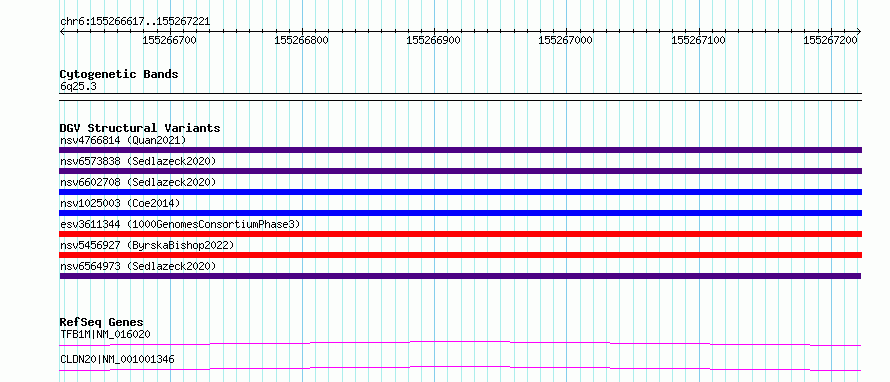Open variant nsv6573838 (Sedlazeck2020) label
890x382 pixels.
coord(138,161)
